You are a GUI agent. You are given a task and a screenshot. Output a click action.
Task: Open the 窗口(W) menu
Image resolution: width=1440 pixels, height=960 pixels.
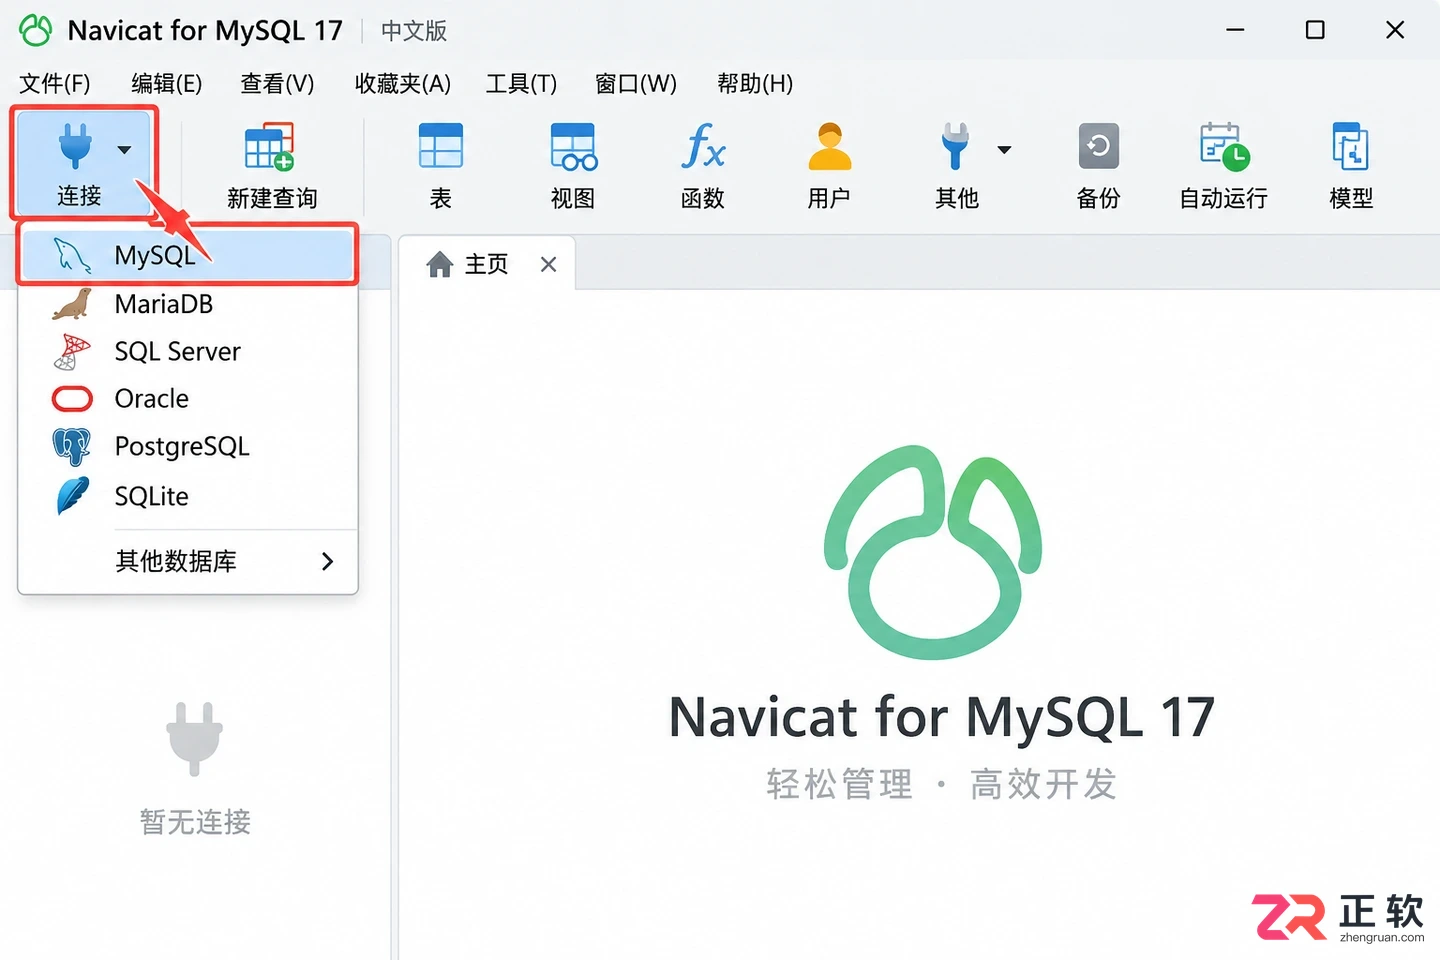[x=635, y=83]
